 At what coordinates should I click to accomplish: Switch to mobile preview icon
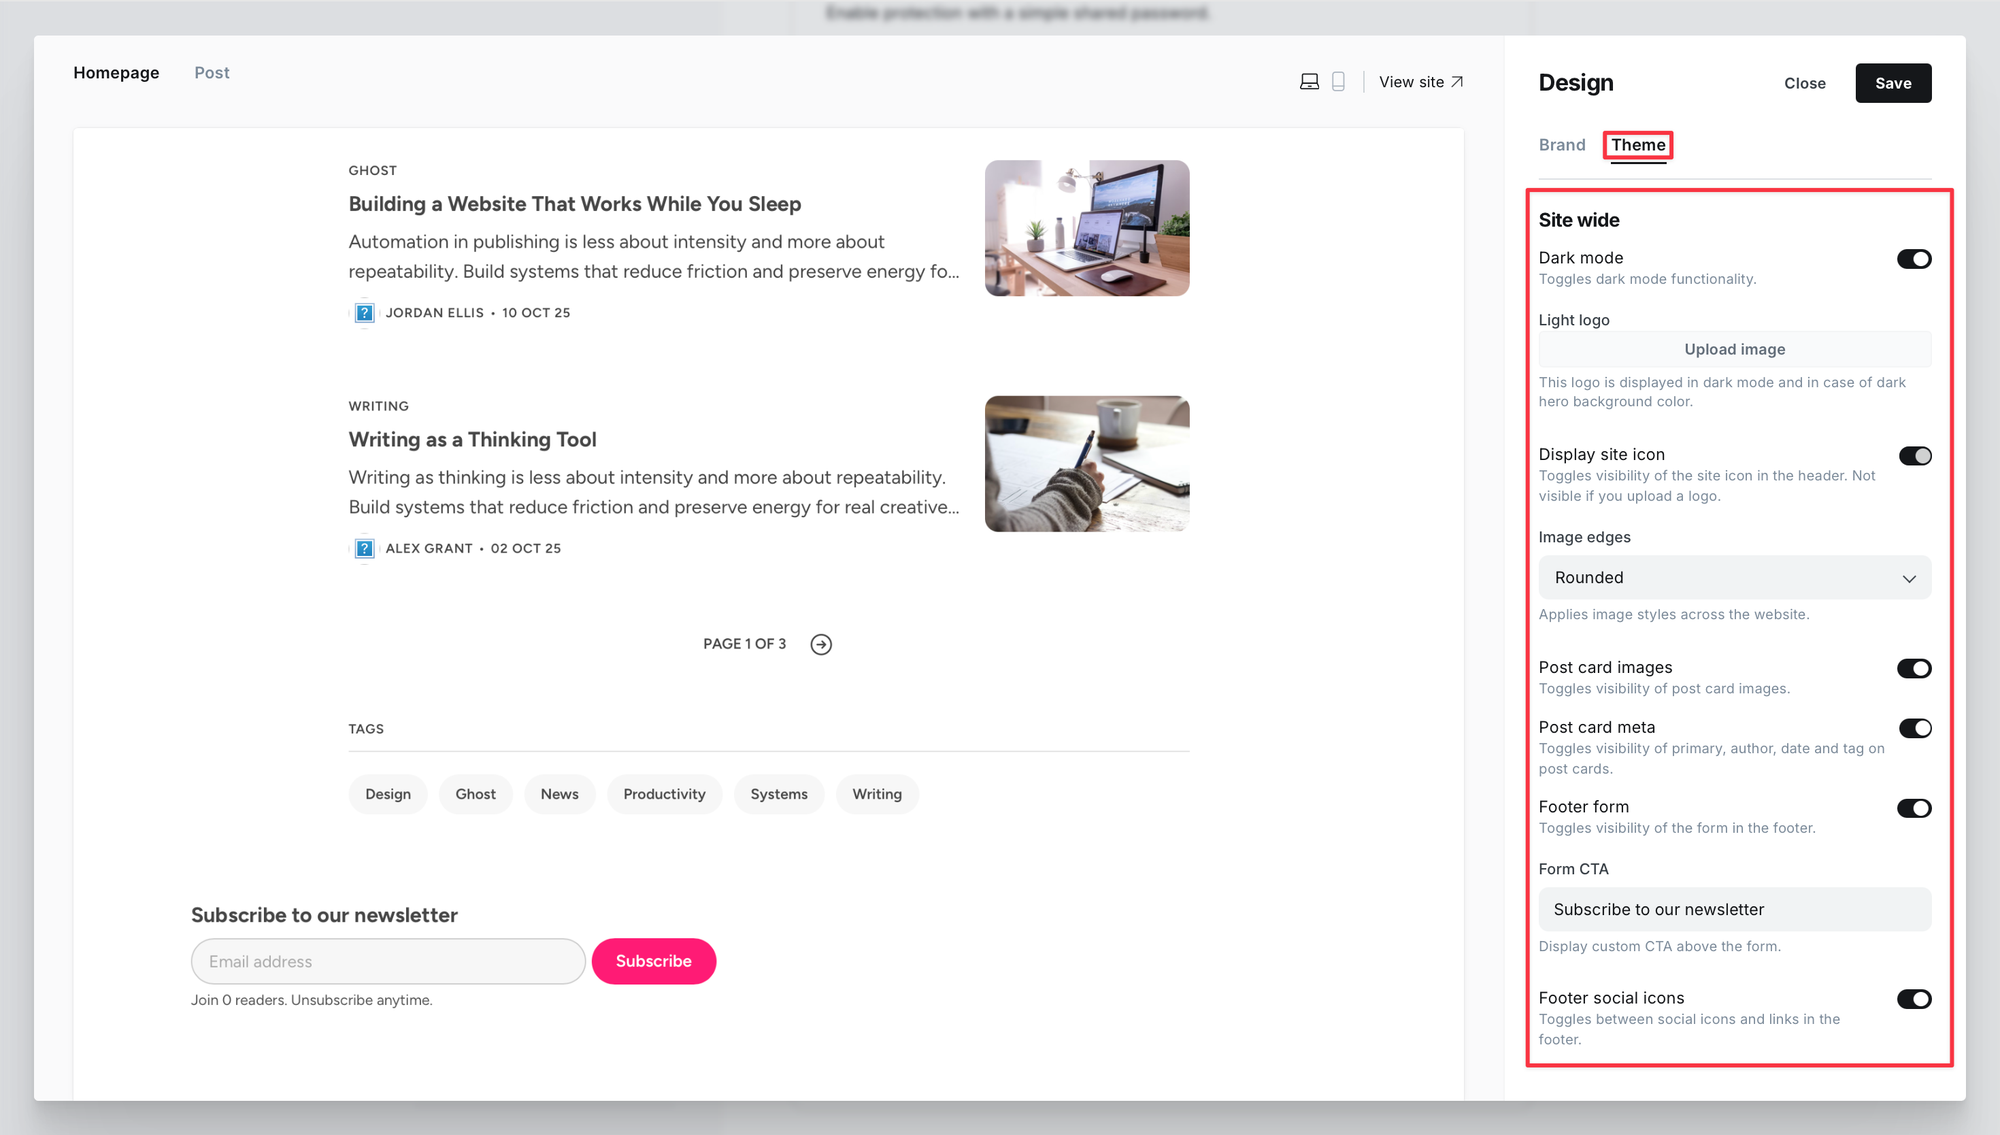click(1338, 82)
